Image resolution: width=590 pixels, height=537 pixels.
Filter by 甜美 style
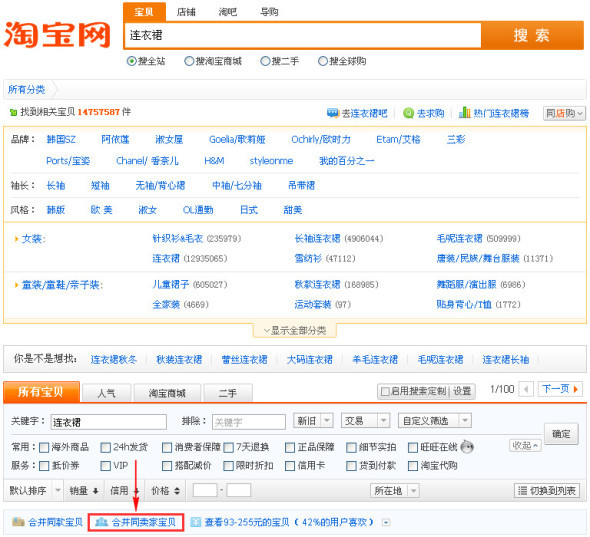point(293,210)
